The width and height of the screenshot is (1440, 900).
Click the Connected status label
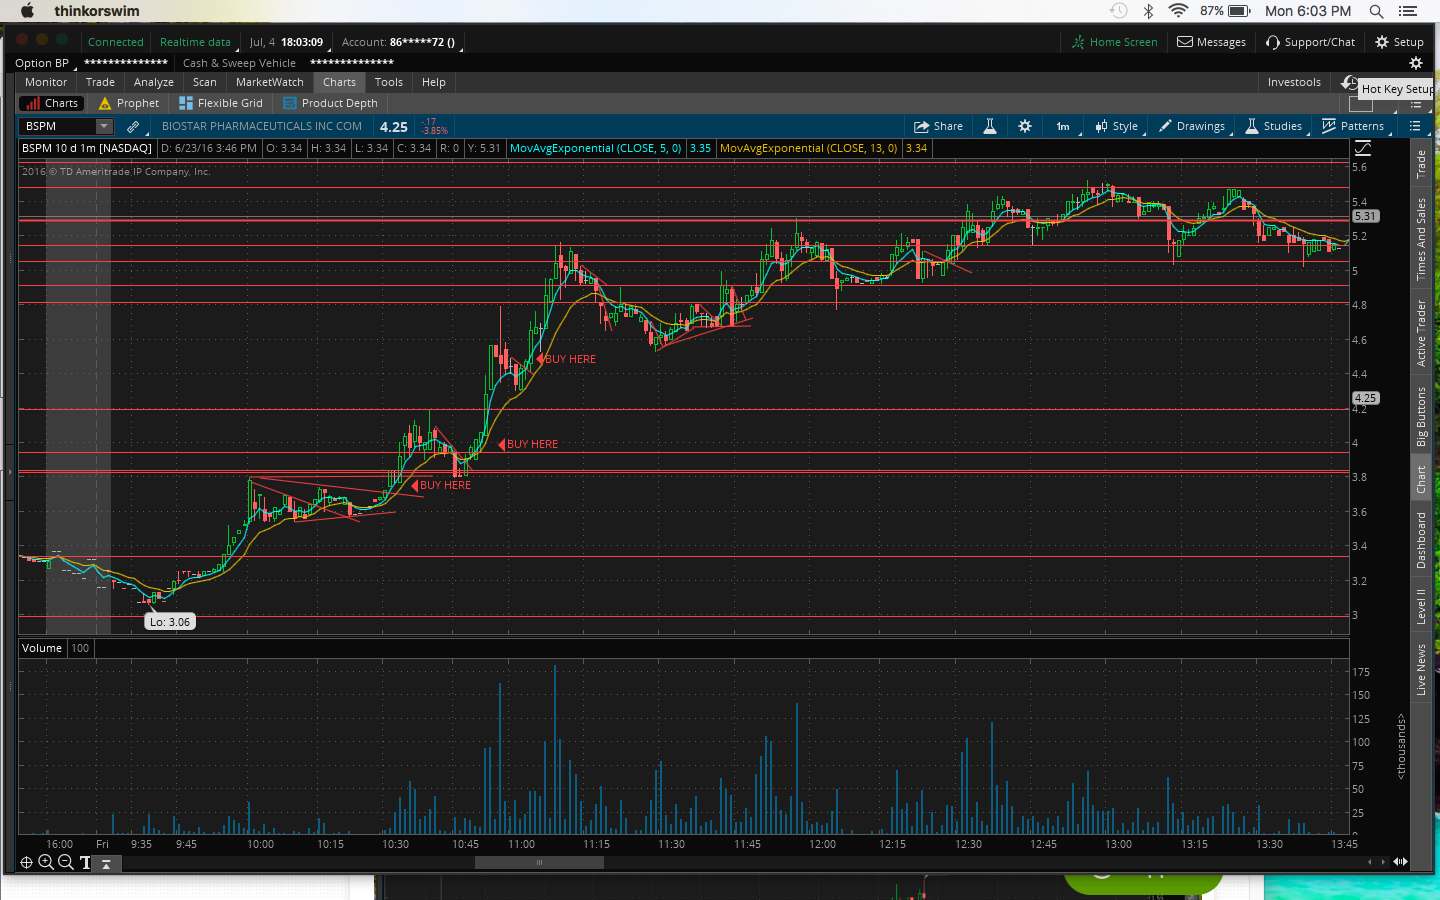(x=116, y=42)
